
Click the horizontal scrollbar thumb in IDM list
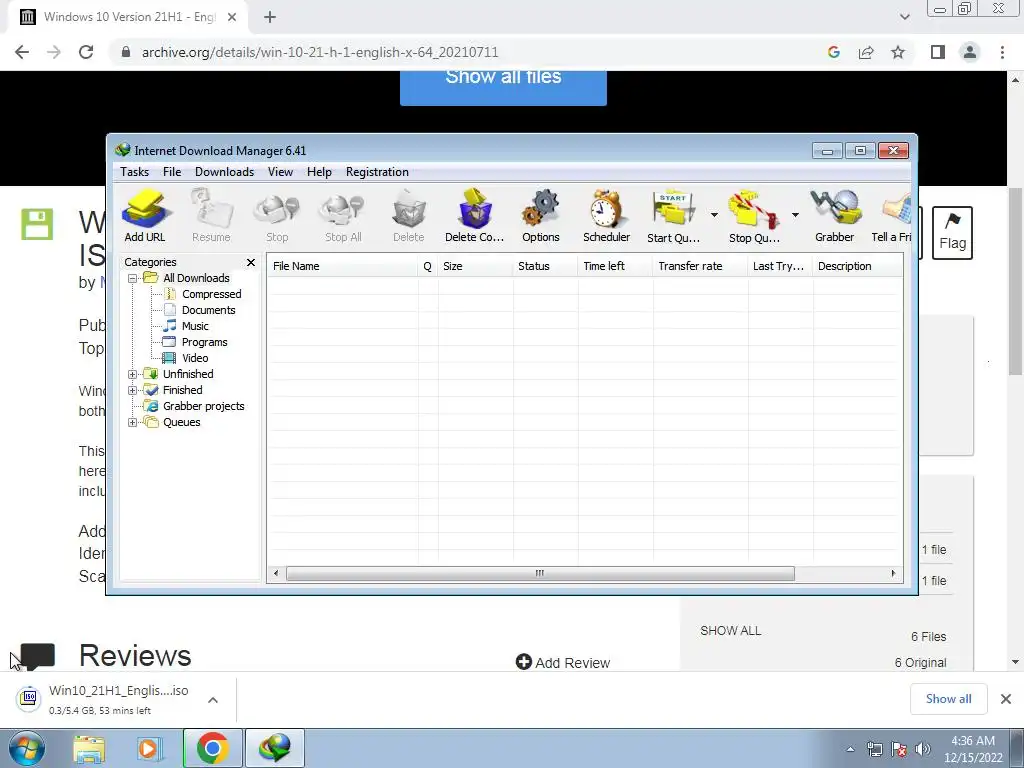tap(540, 574)
